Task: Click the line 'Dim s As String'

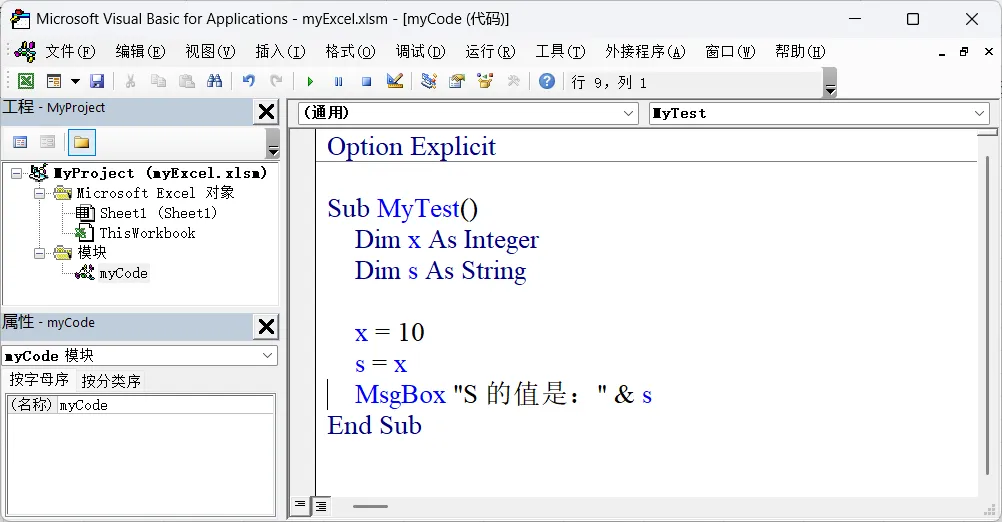Action: pyautogui.click(x=440, y=271)
